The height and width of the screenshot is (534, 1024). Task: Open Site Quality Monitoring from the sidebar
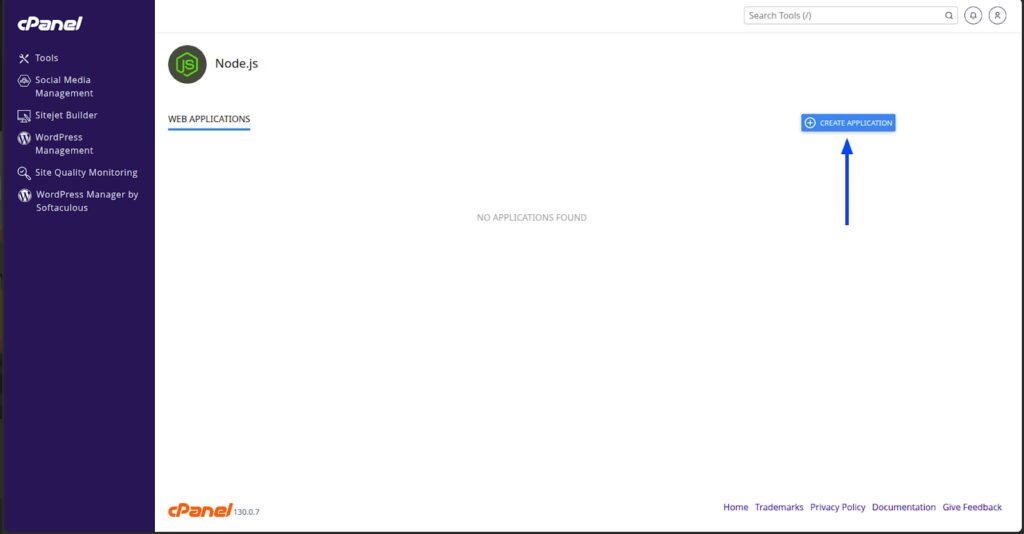coord(86,172)
